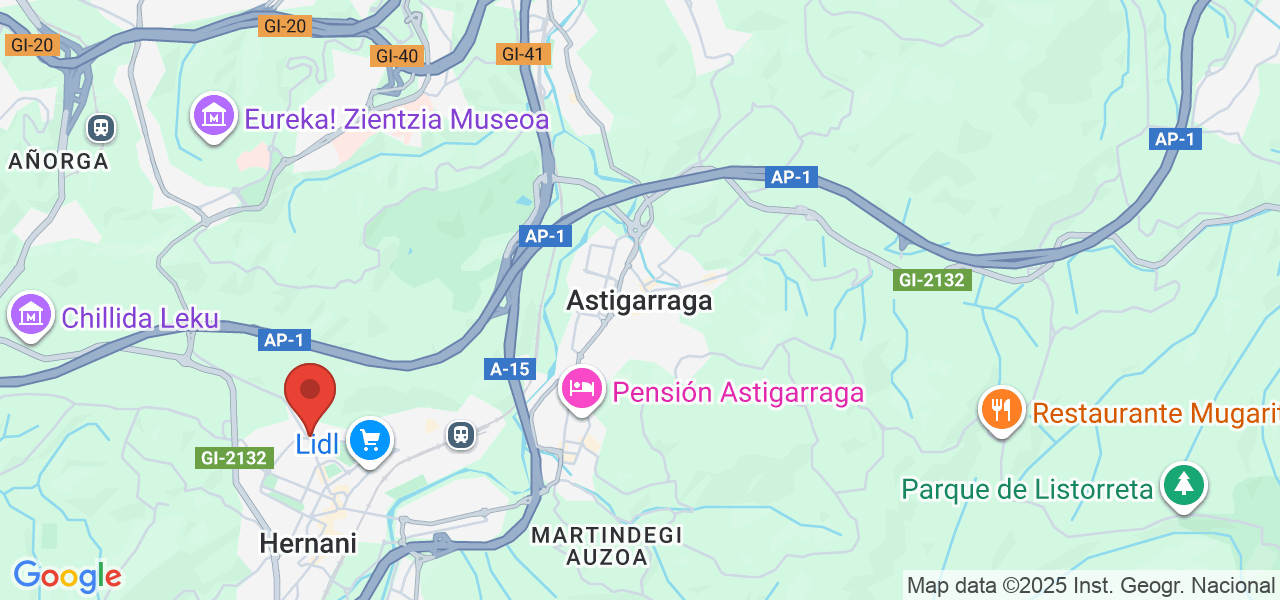The image size is (1280, 600).
Task: Click the Restaurante Mugaritz fork-and-knife icon
Action: 1001,411
